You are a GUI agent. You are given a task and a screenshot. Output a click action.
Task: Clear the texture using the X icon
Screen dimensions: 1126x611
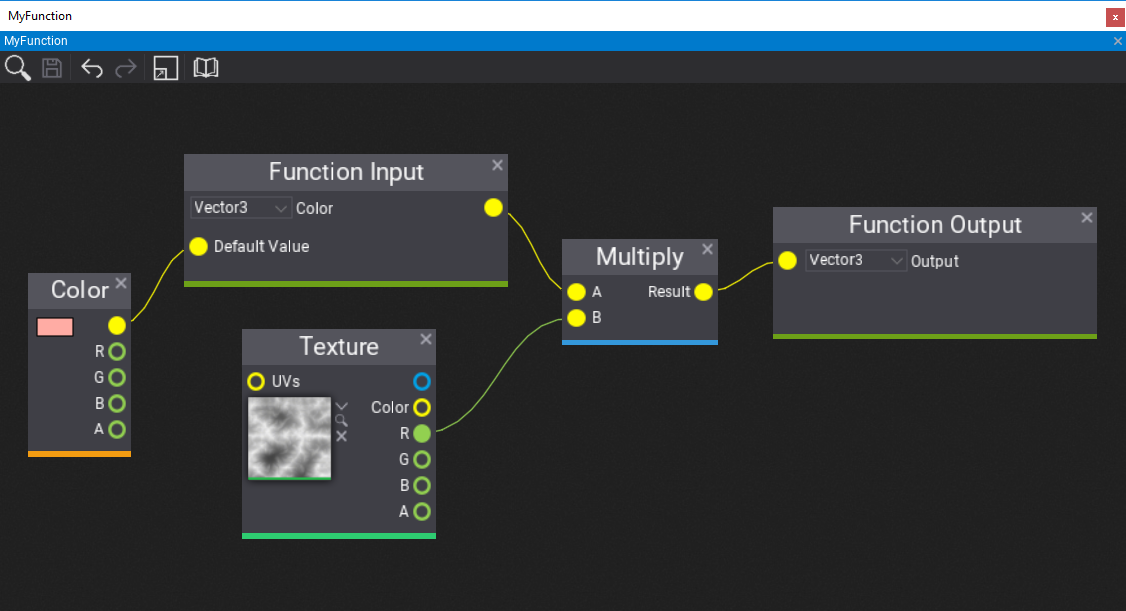tap(341, 436)
